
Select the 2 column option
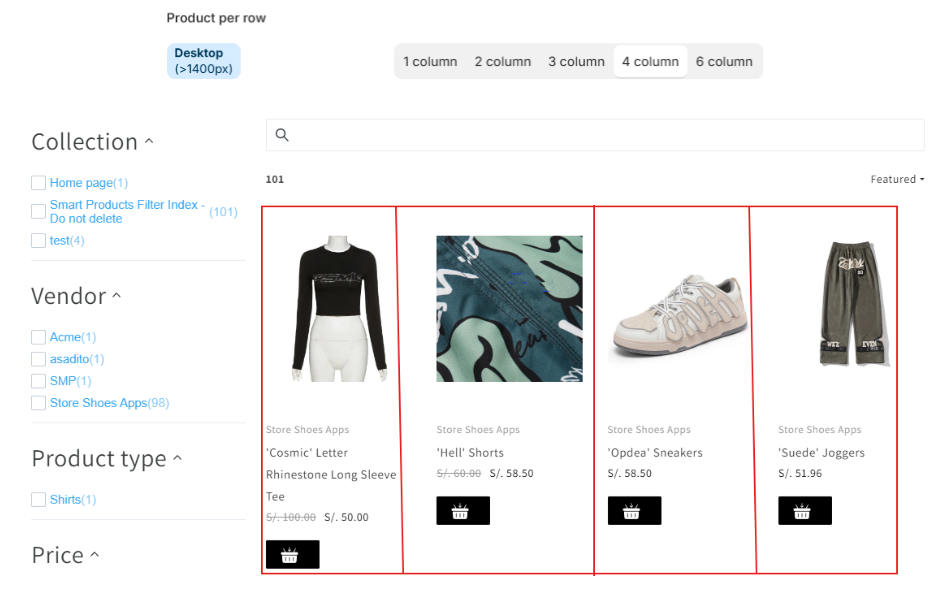(x=502, y=62)
